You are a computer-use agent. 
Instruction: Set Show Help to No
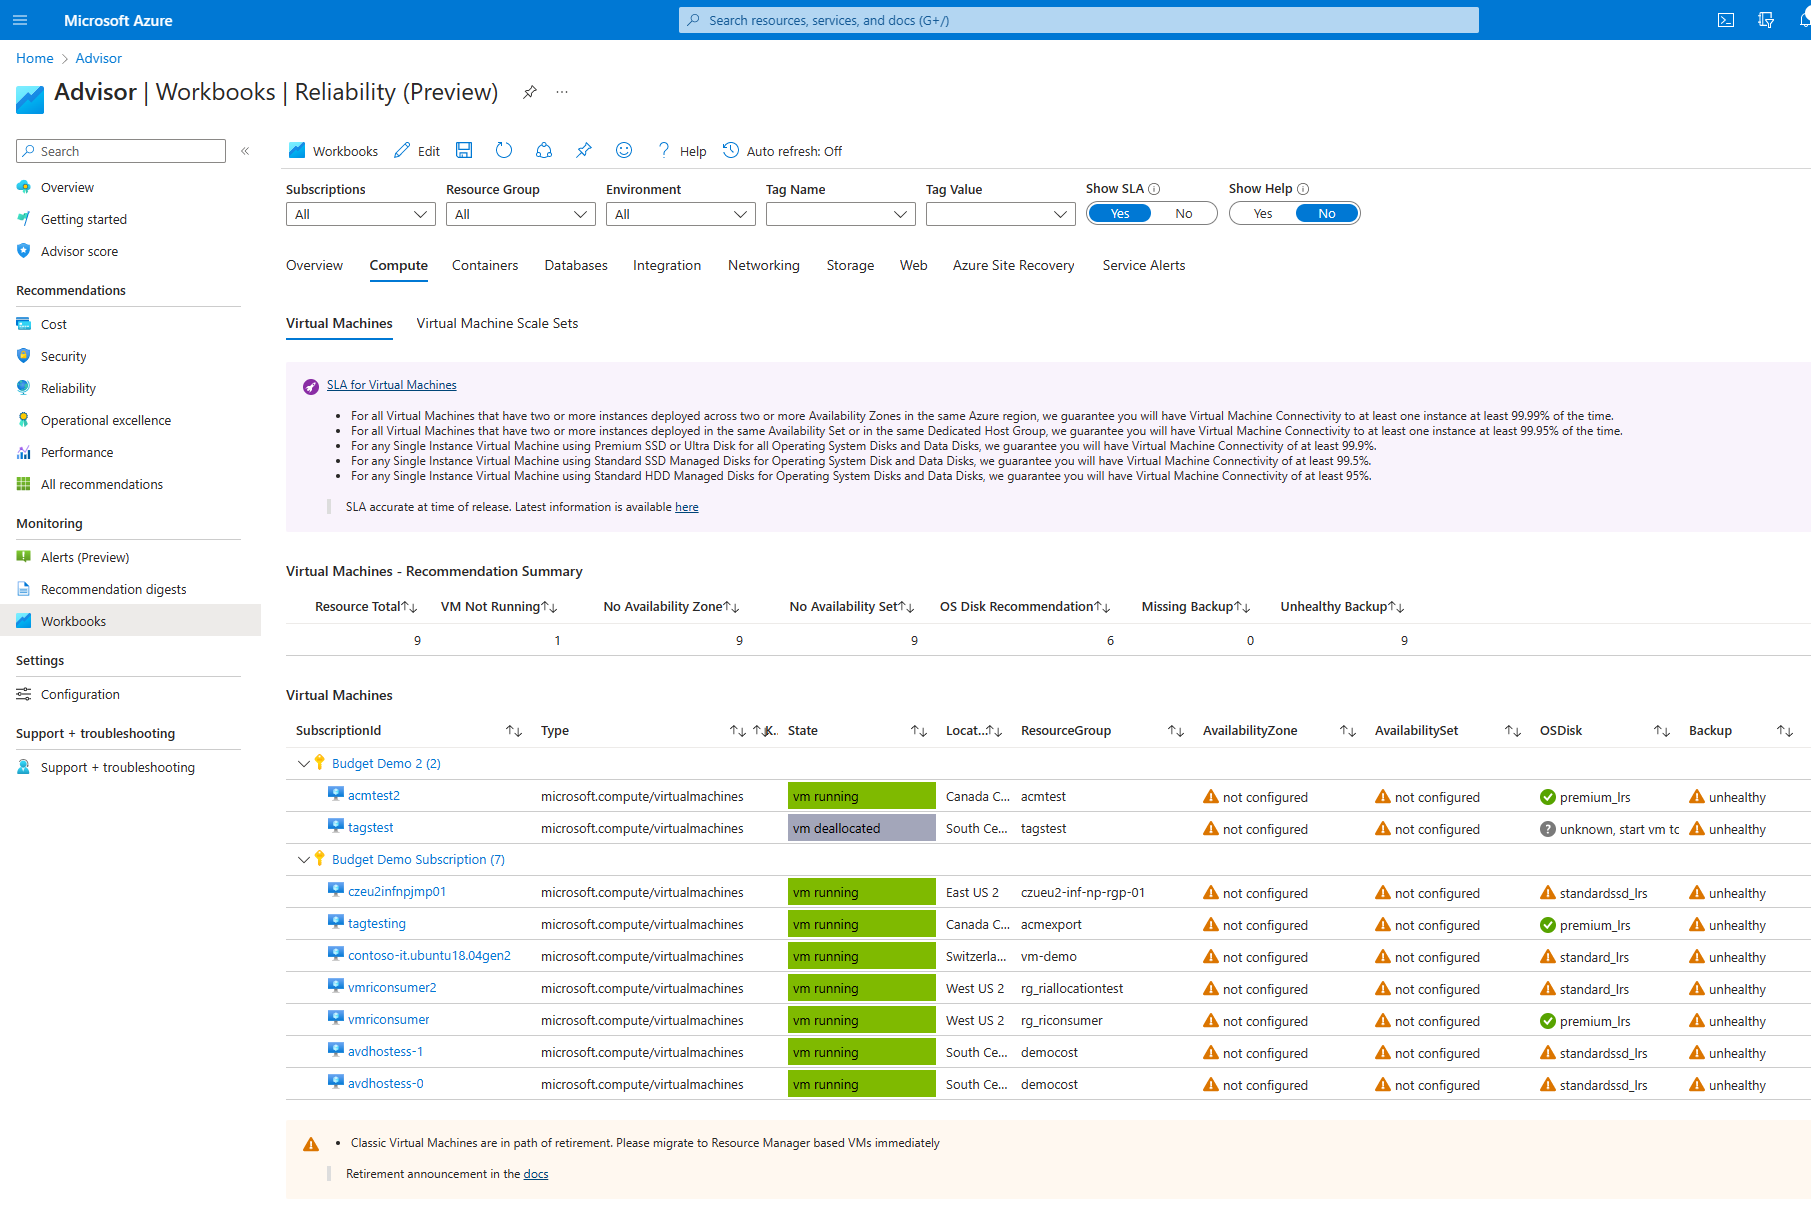click(x=1327, y=213)
